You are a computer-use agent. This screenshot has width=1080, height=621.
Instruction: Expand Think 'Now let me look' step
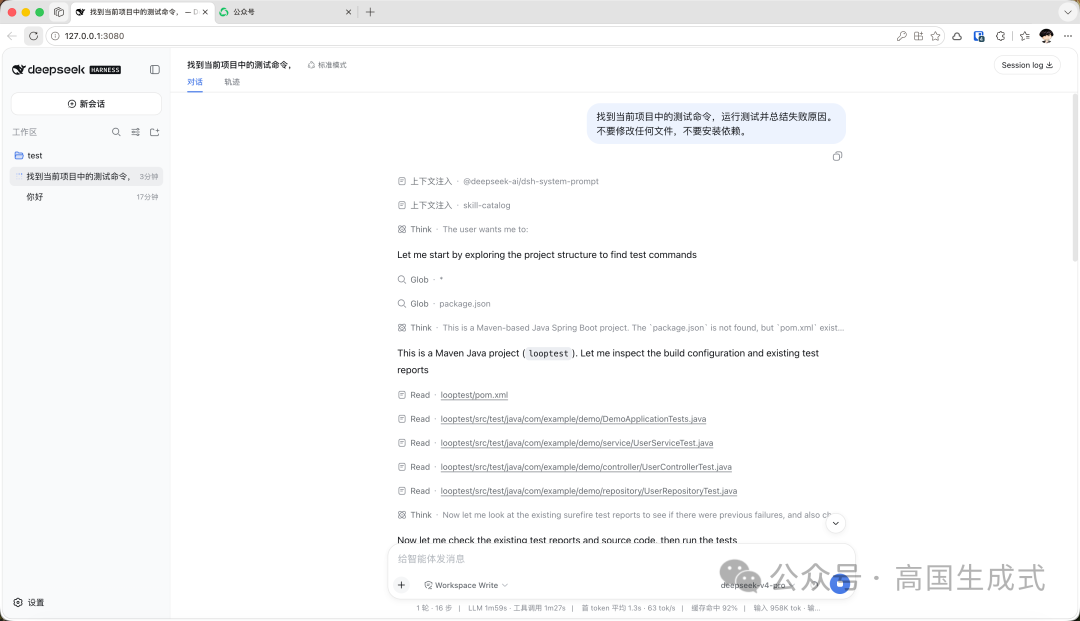pos(614,515)
